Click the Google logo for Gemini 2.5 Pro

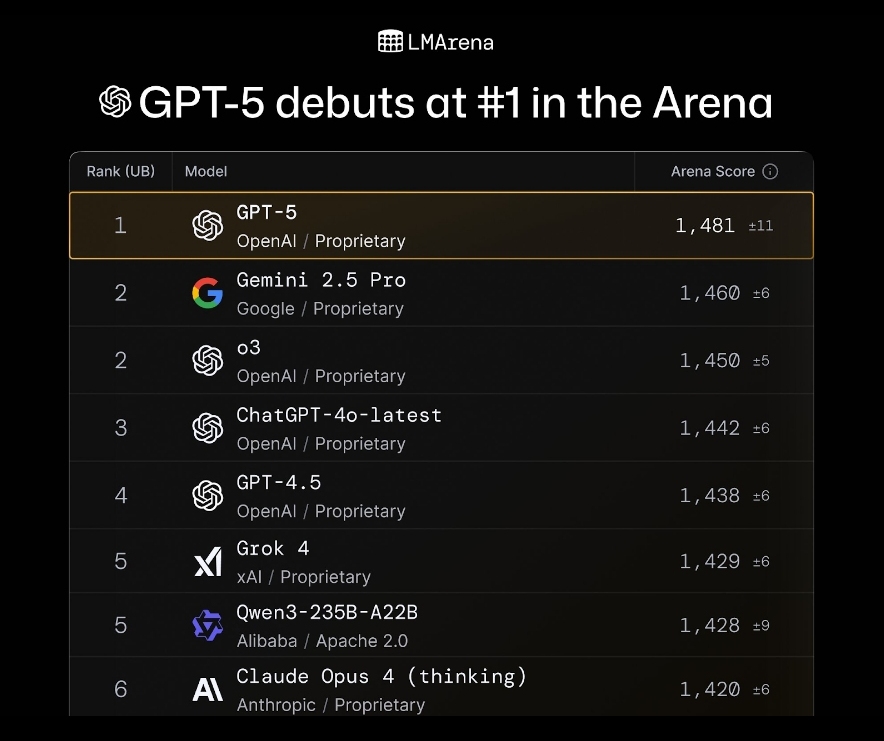207,293
